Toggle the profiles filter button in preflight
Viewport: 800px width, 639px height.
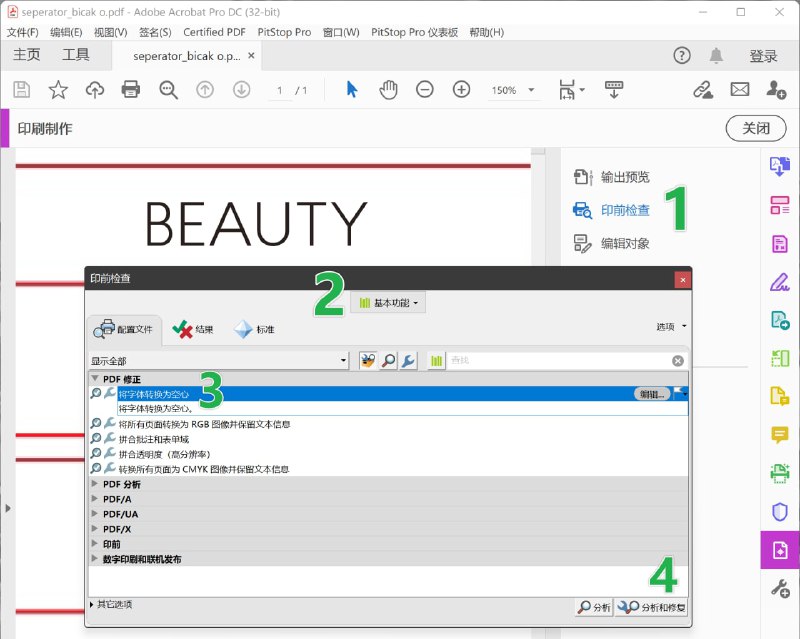pyautogui.click(x=368, y=360)
